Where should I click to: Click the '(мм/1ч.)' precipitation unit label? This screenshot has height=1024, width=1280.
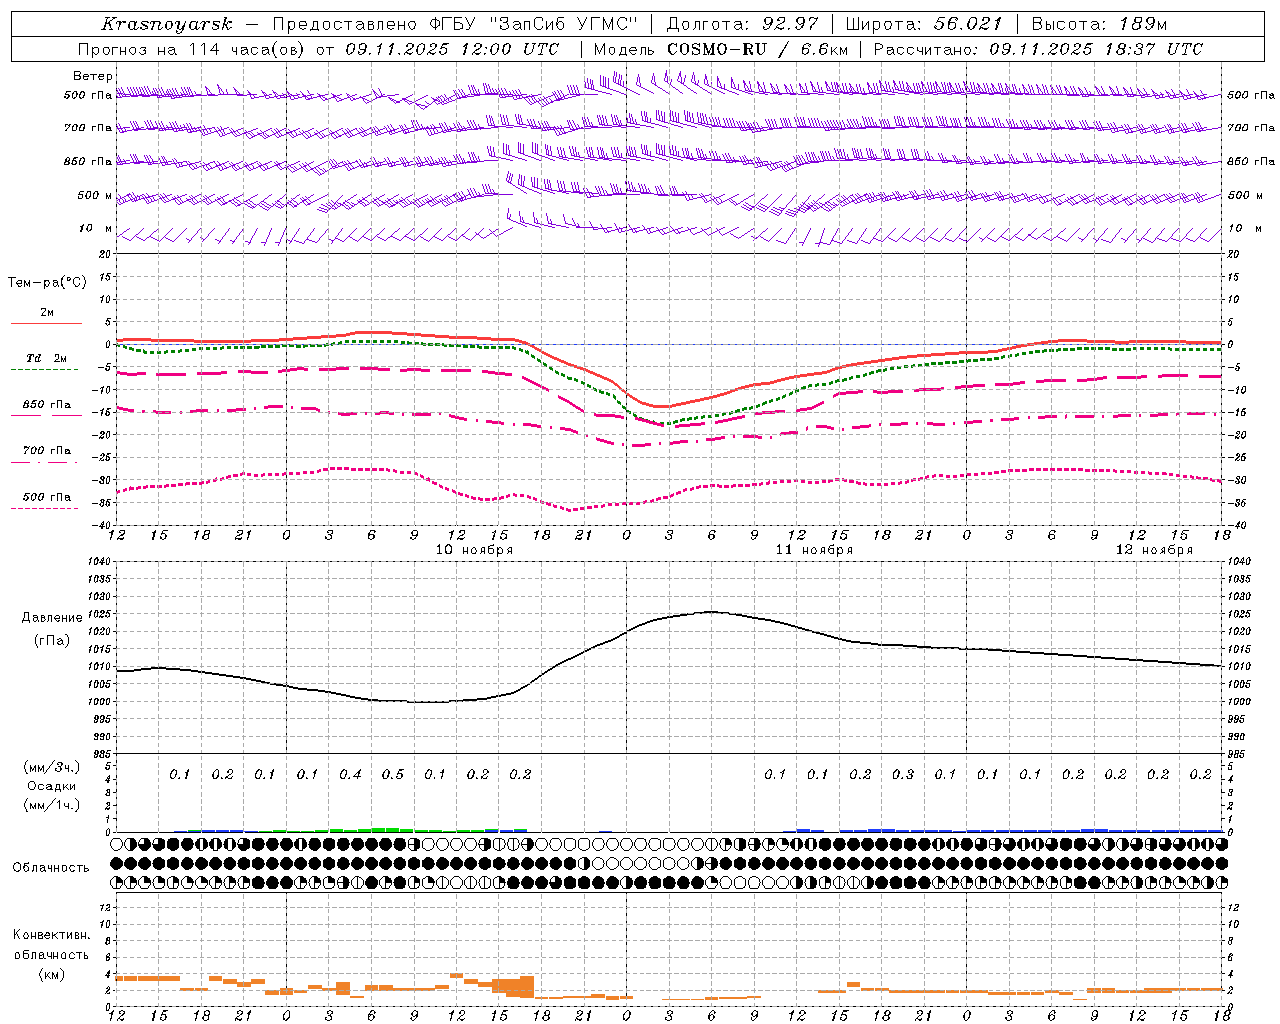[52, 805]
